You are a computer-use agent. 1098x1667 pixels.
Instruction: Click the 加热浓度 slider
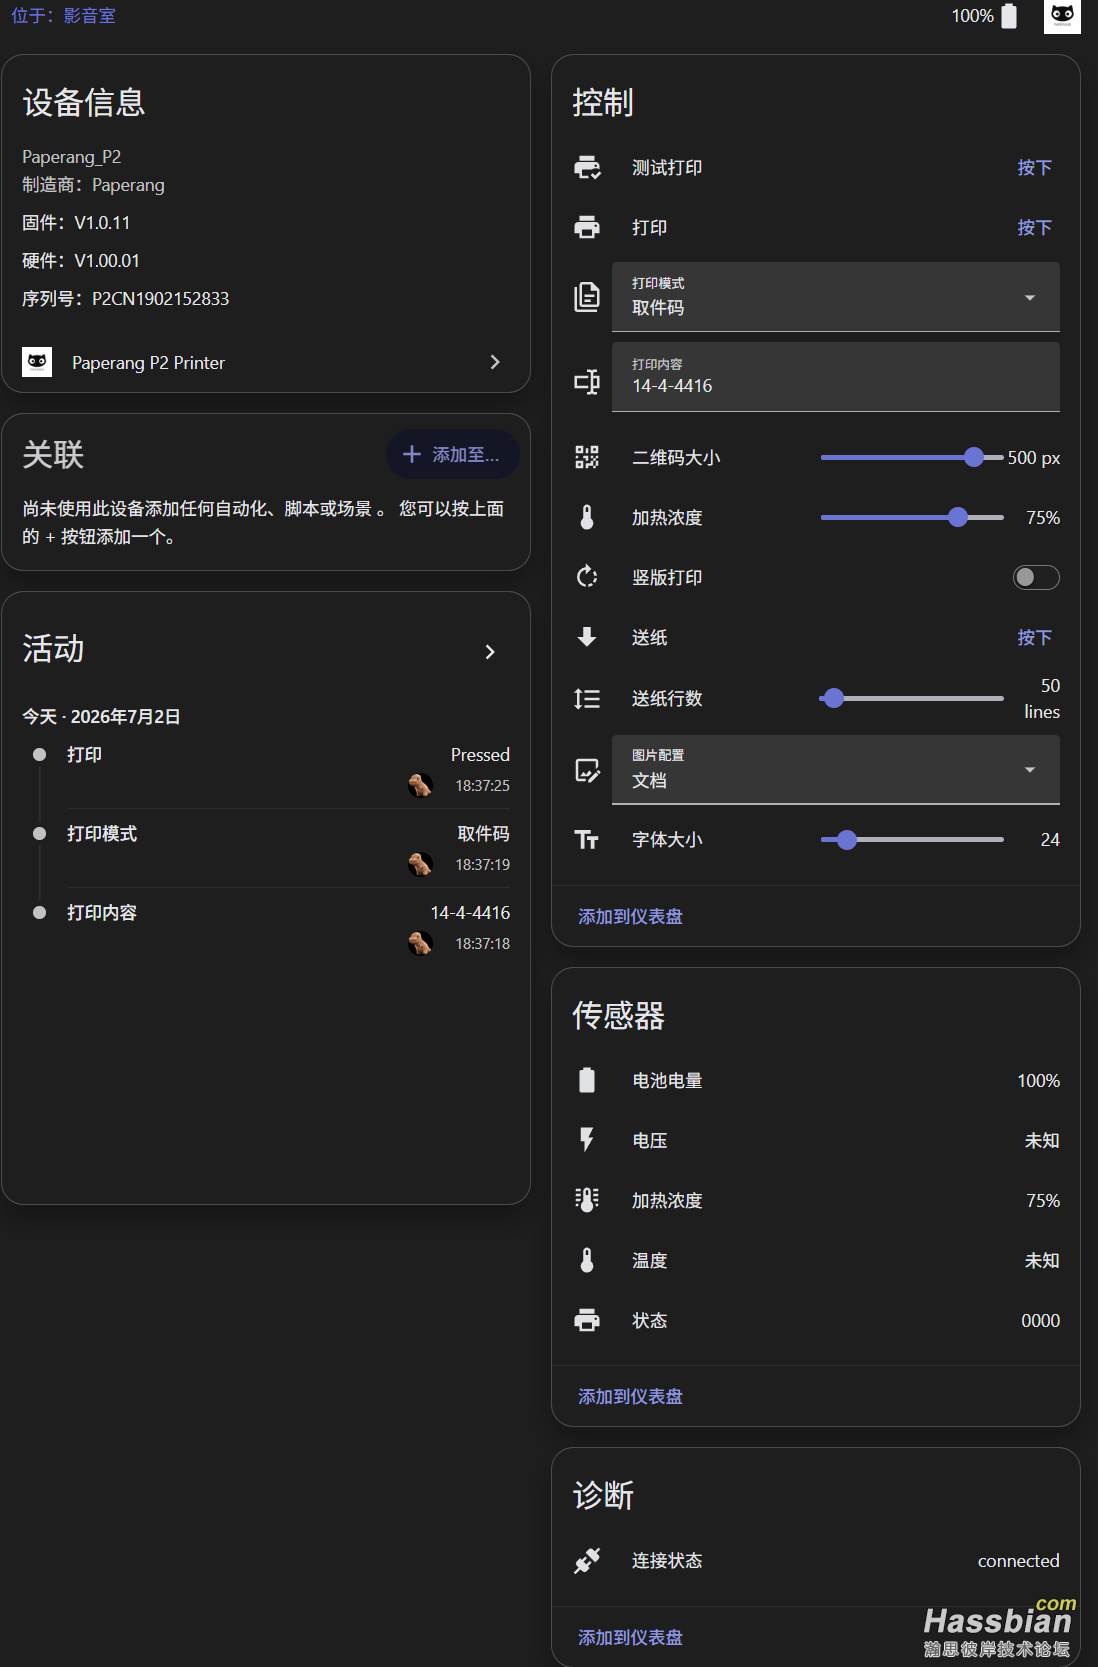912,517
